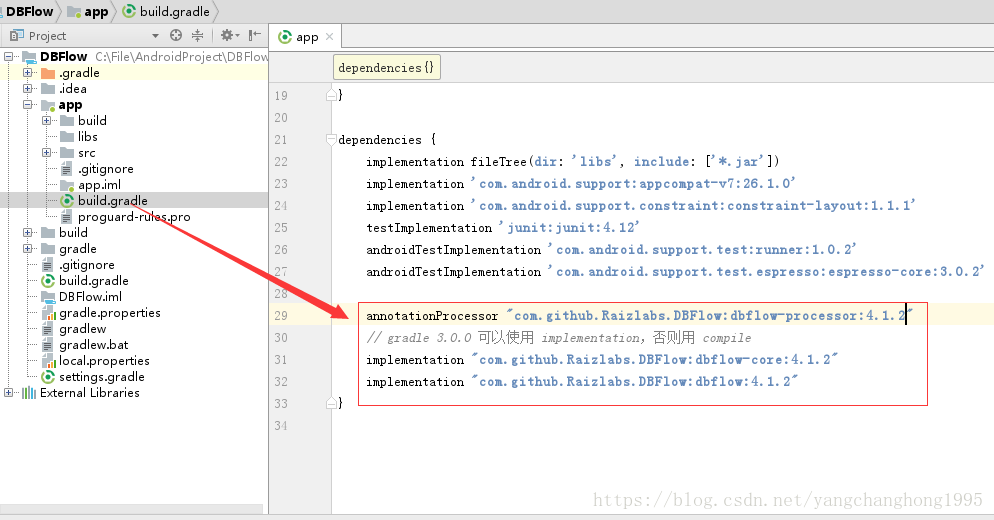The image size is (994, 520).
Task: Select the root-level build.gradle file
Action: coord(93,280)
